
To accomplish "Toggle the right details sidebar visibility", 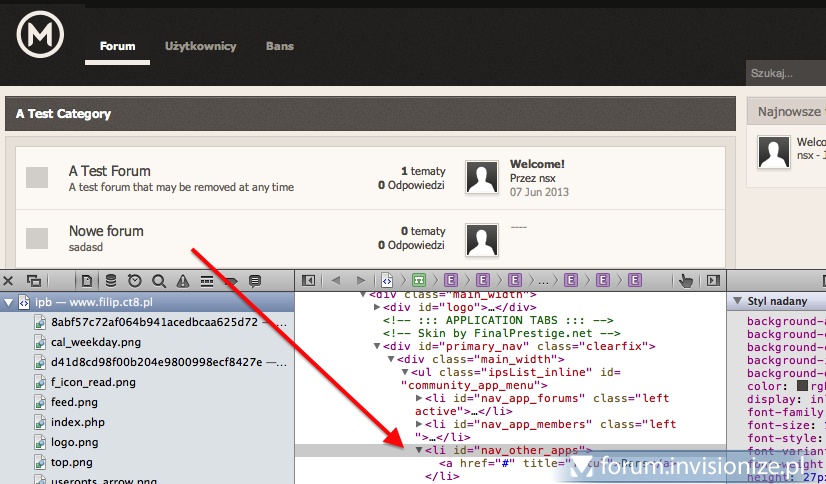I will point(713,281).
